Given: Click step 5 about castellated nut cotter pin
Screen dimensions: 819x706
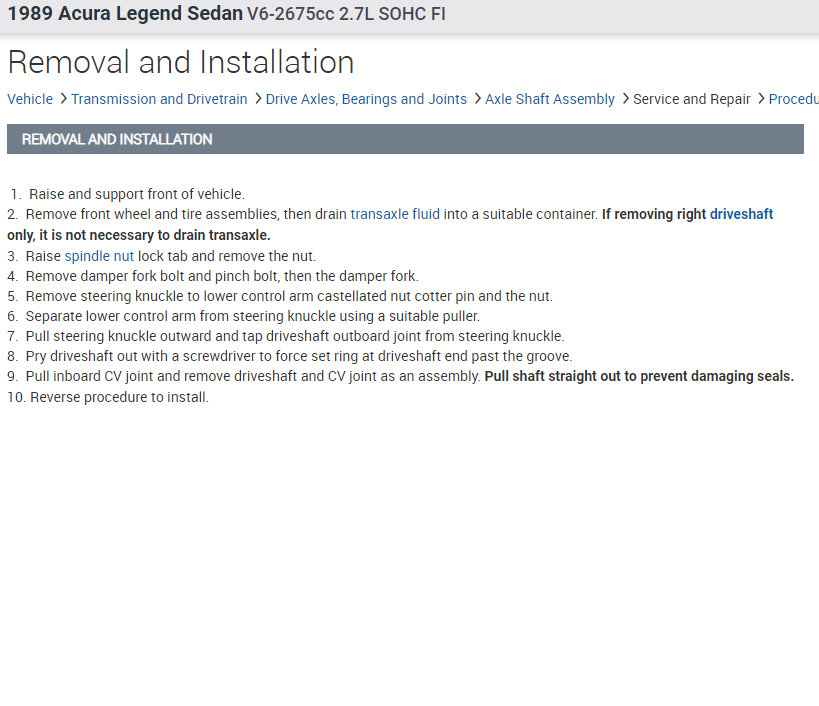Looking at the screenshot, I should (280, 296).
